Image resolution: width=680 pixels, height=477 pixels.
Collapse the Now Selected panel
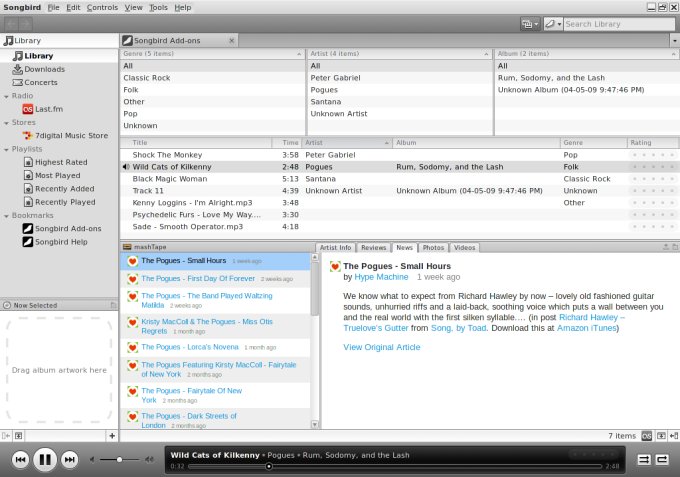pyautogui.click(x=6, y=305)
